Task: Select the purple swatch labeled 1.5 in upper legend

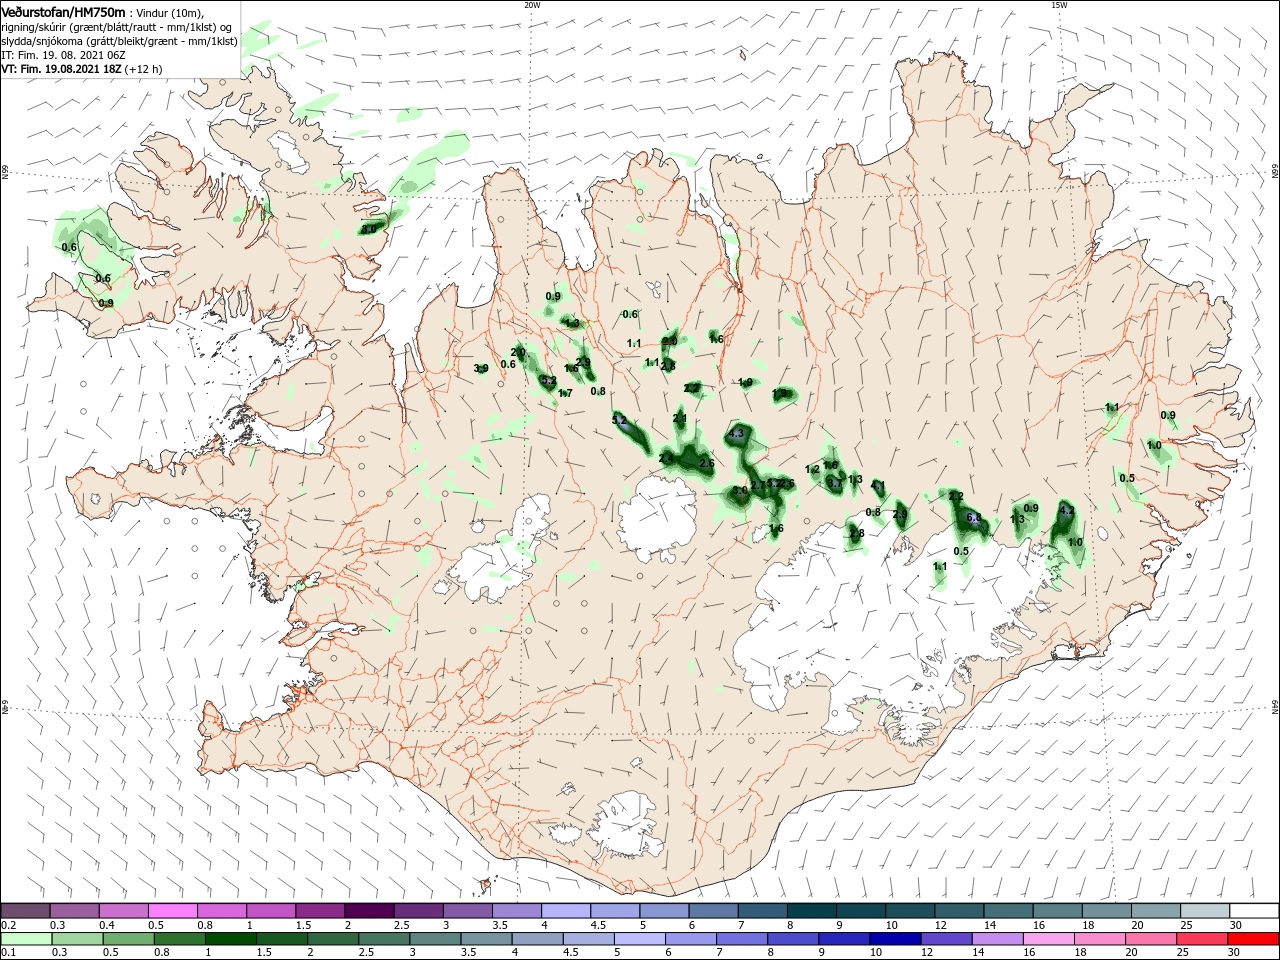Action: [320, 911]
